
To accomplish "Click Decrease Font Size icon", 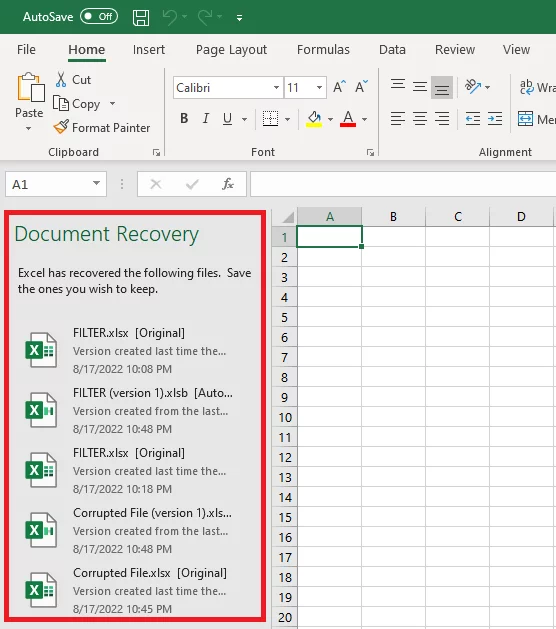I will pos(361,87).
